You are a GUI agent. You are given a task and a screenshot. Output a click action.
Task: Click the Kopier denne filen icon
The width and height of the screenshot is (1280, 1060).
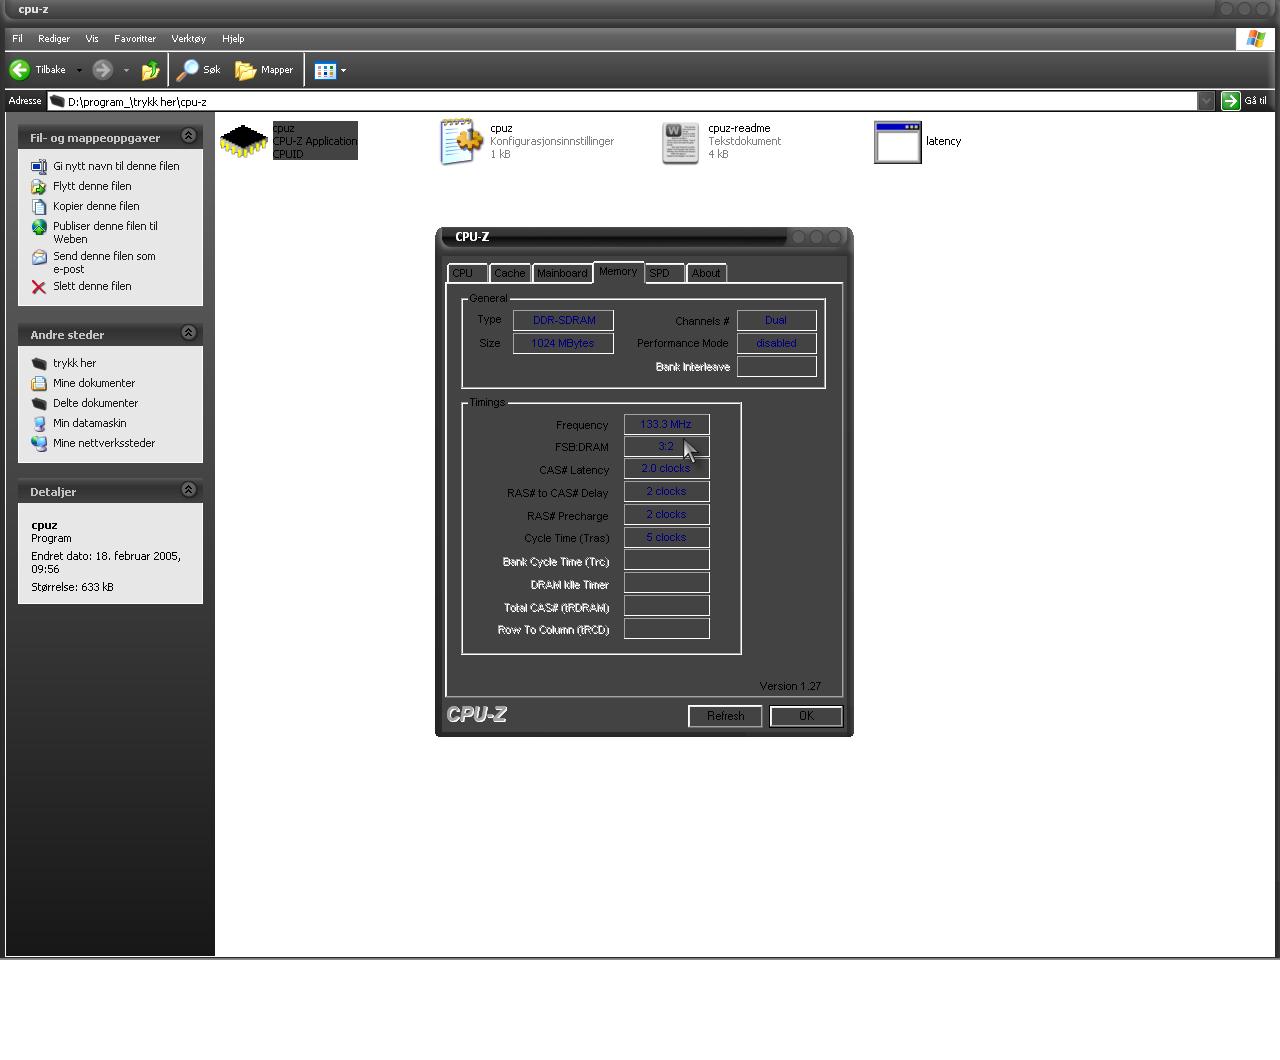pyautogui.click(x=39, y=206)
